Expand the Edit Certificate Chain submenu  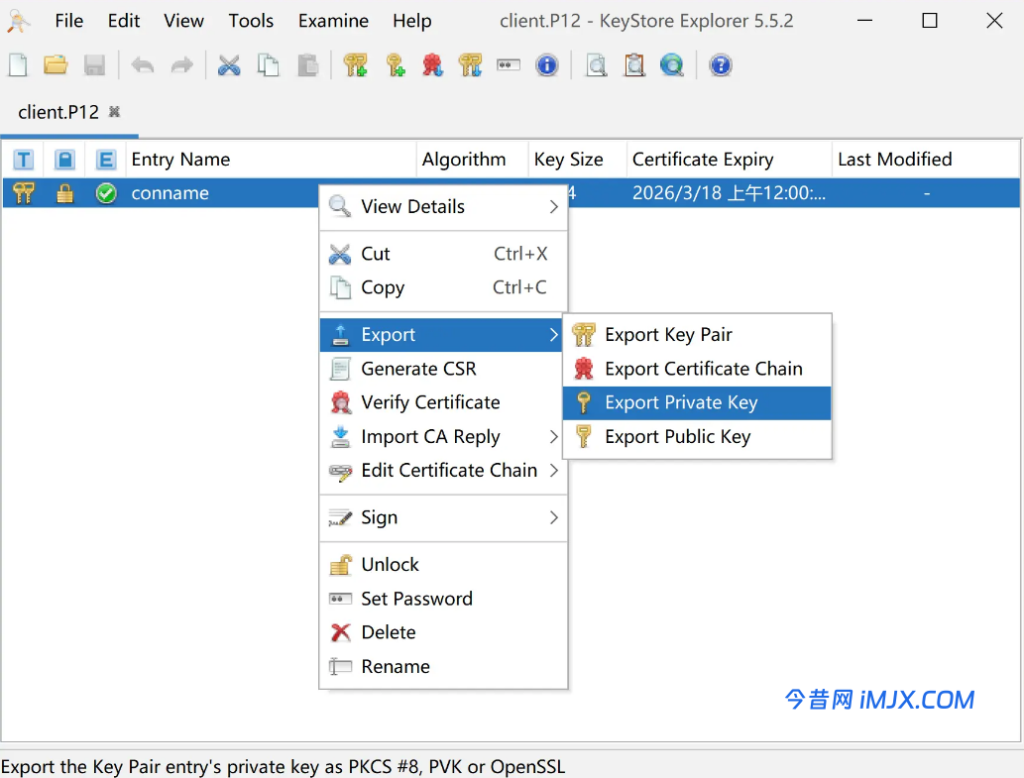[443, 470]
